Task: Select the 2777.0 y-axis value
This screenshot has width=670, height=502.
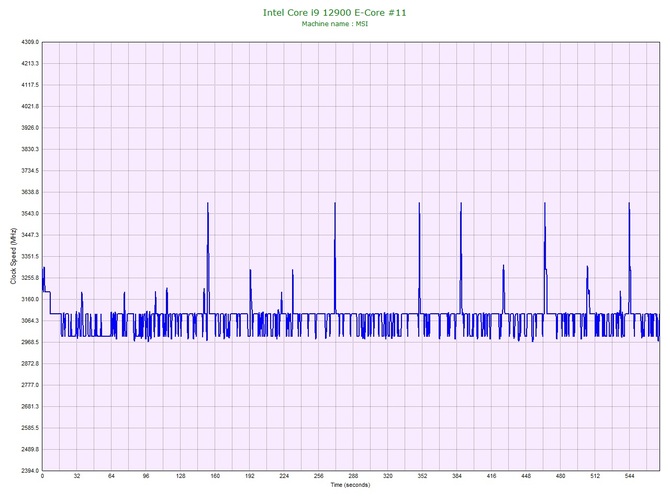Action: 30,385
